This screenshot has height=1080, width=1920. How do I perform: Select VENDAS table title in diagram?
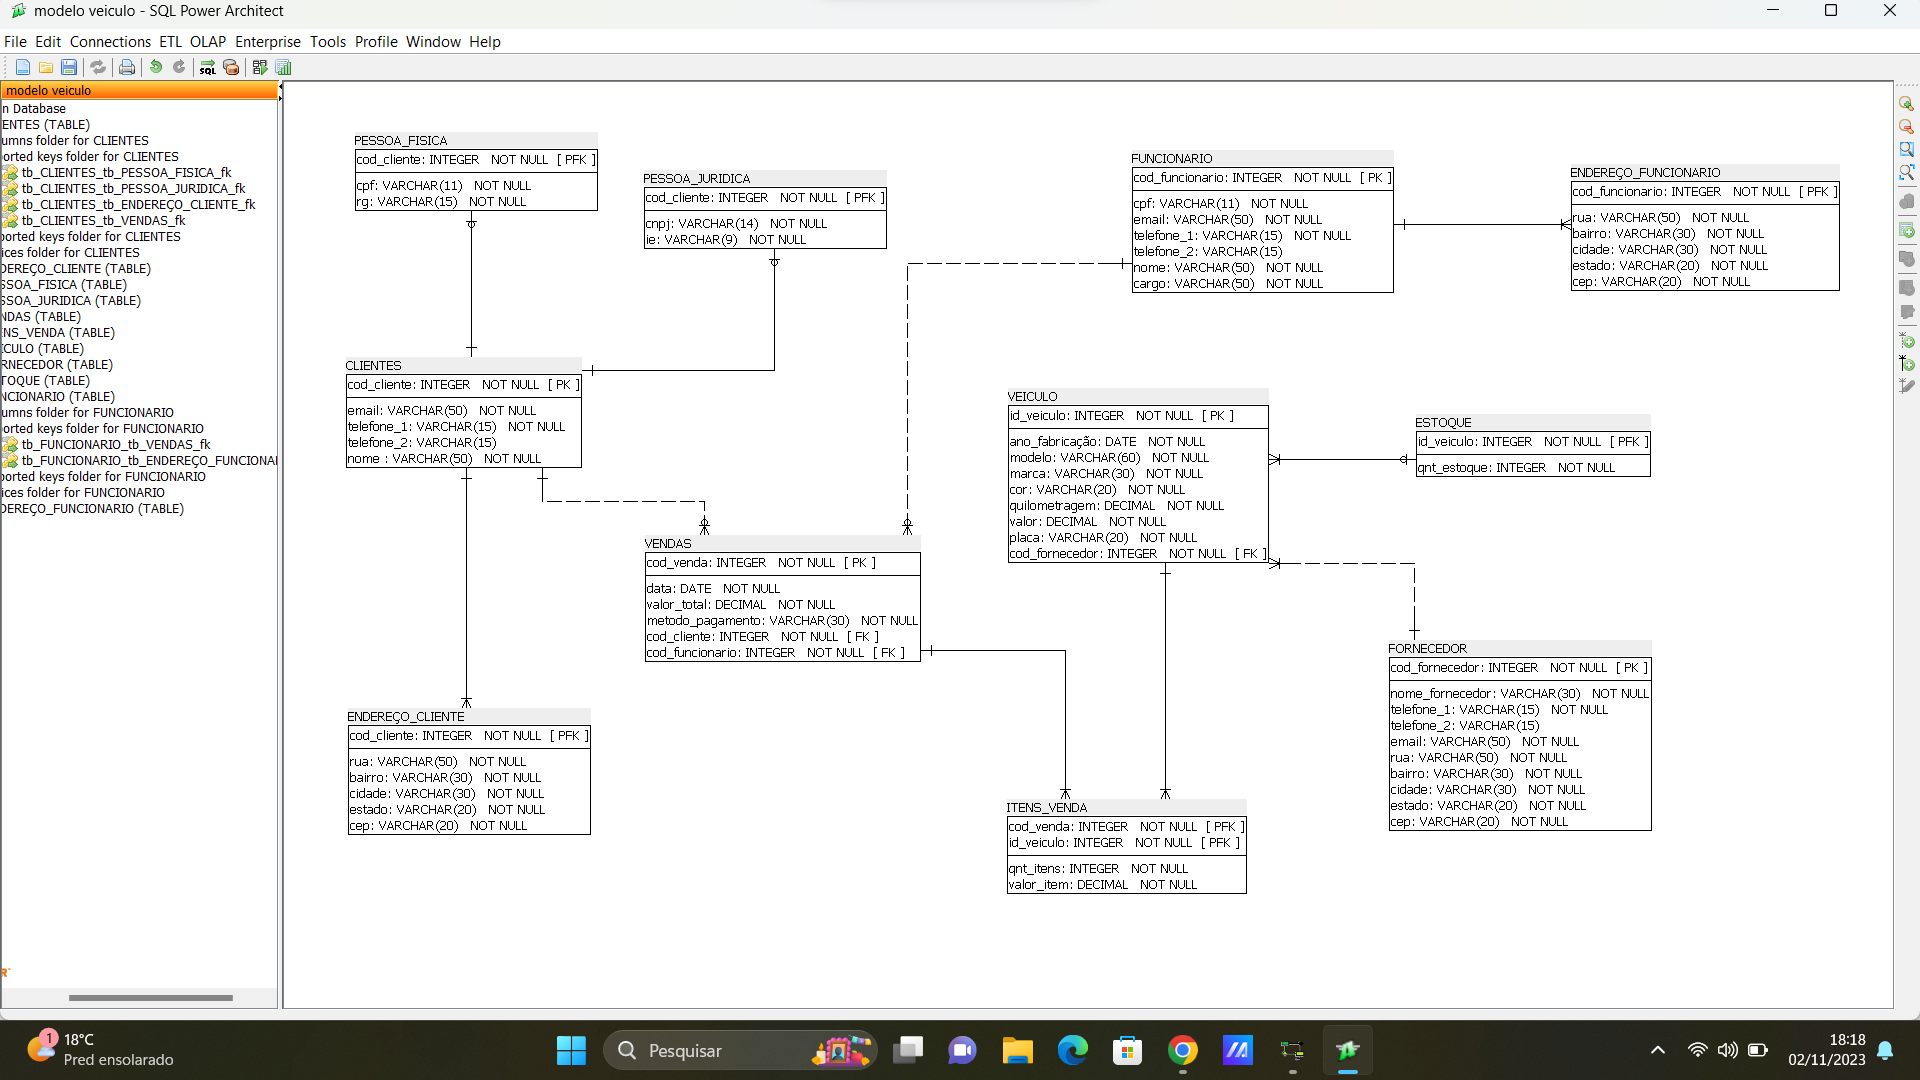pyautogui.click(x=668, y=544)
